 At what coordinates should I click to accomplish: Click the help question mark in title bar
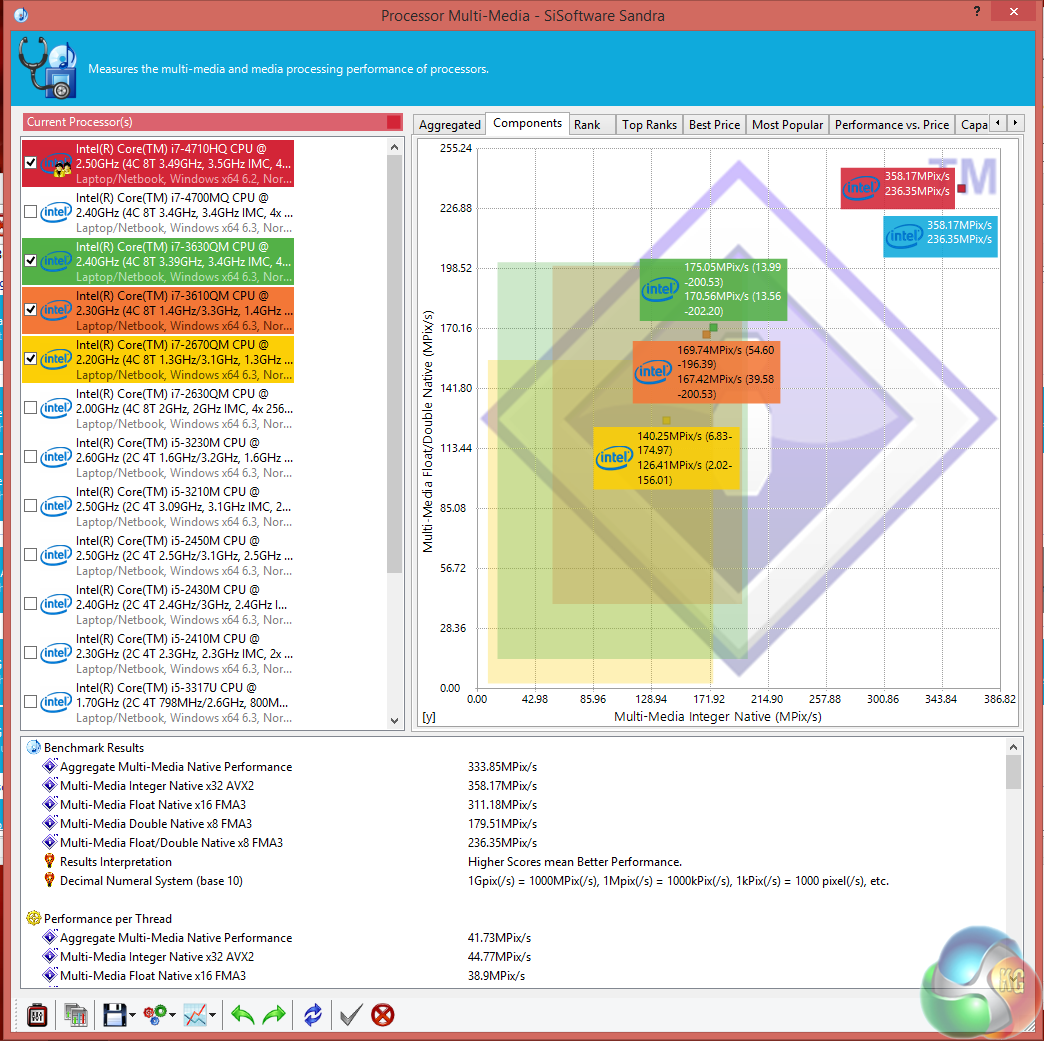977,11
